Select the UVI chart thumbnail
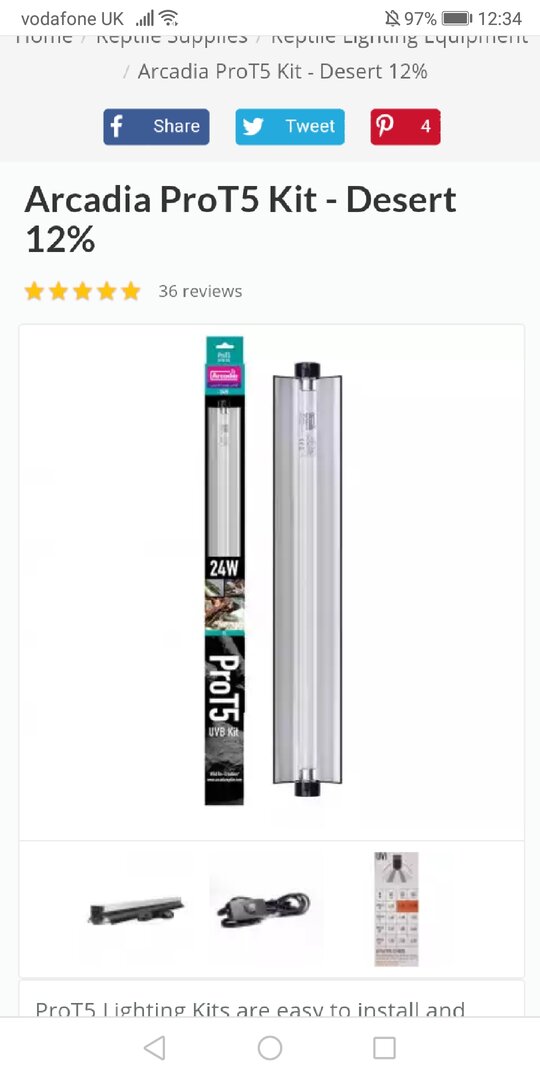Viewport: 540px width, 1080px height. pos(396,908)
